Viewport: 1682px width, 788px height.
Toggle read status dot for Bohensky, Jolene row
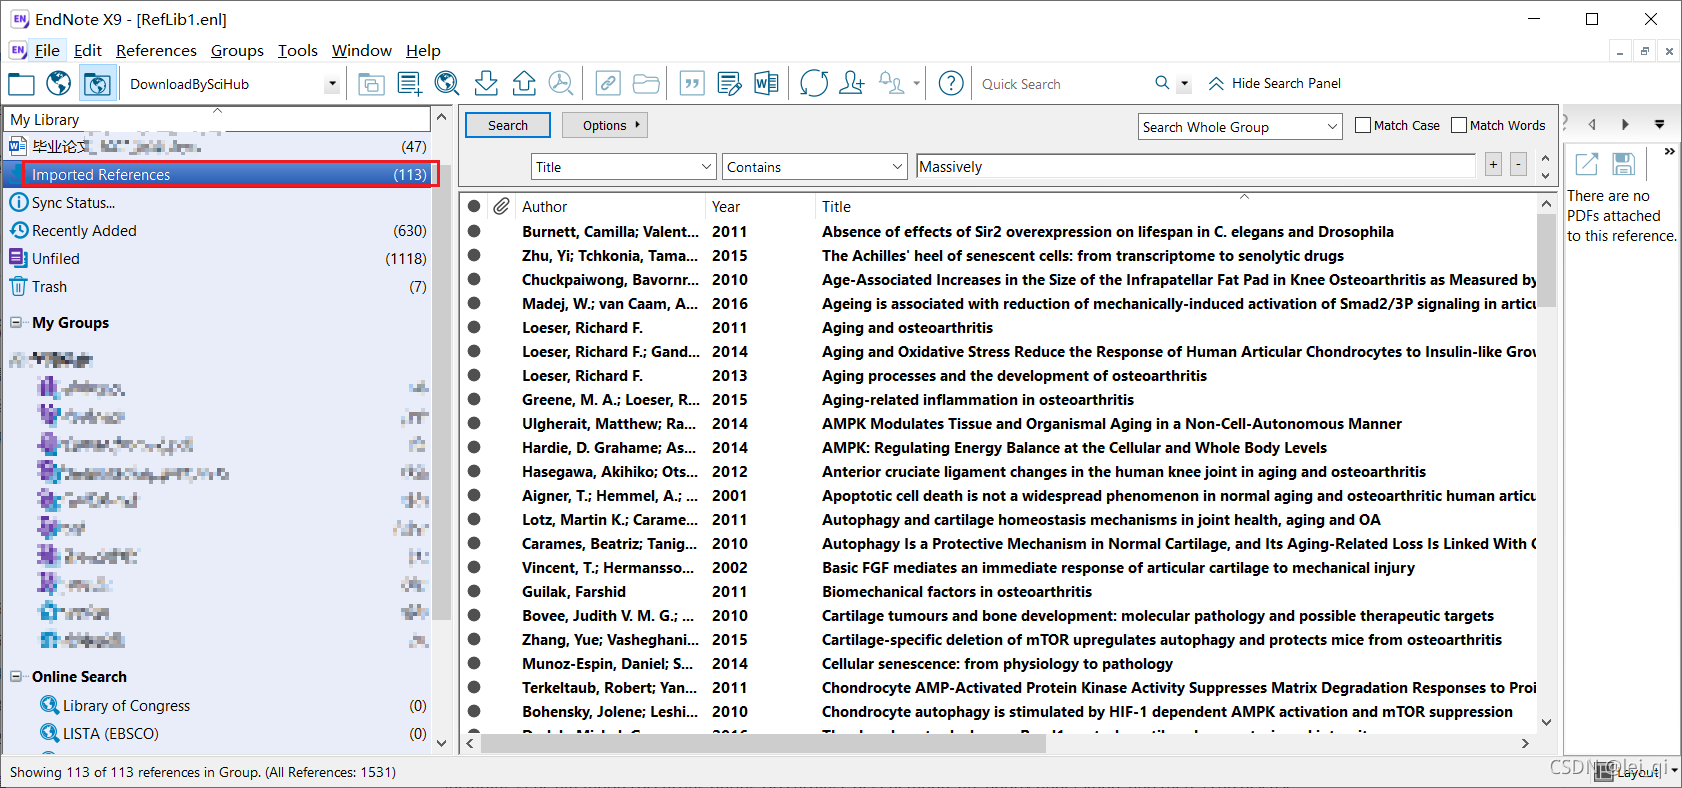click(474, 711)
